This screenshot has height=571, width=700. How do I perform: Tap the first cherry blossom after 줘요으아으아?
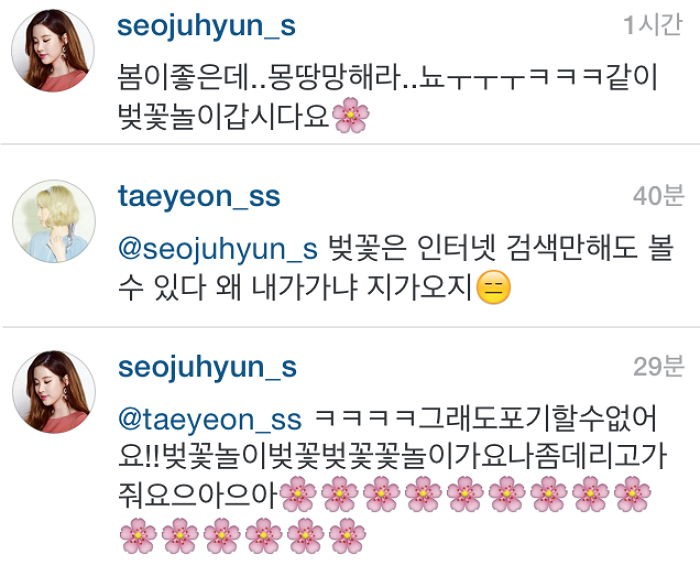[298, 494]
